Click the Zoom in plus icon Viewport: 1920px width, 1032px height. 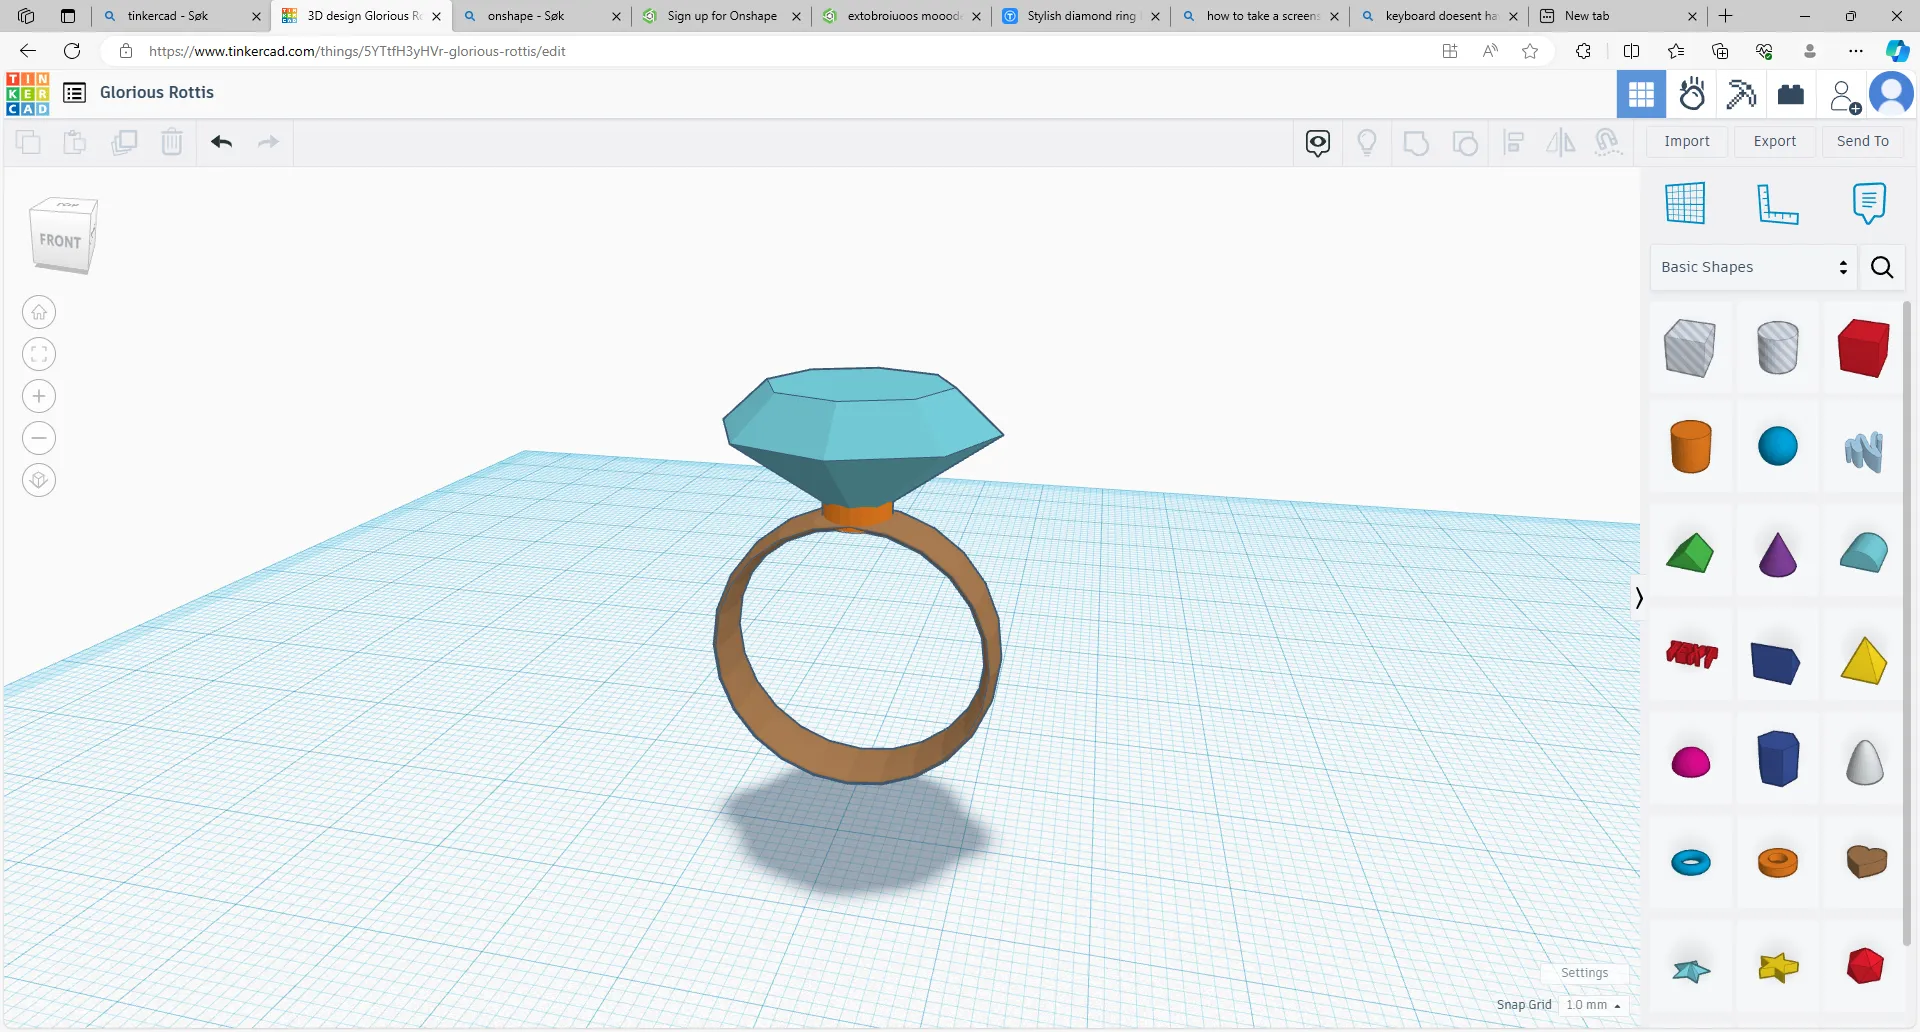tap(39, 397)
